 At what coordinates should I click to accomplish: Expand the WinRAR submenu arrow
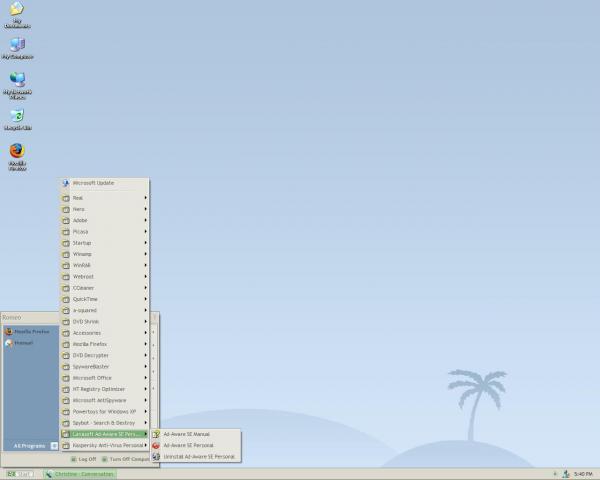(145, 265)
